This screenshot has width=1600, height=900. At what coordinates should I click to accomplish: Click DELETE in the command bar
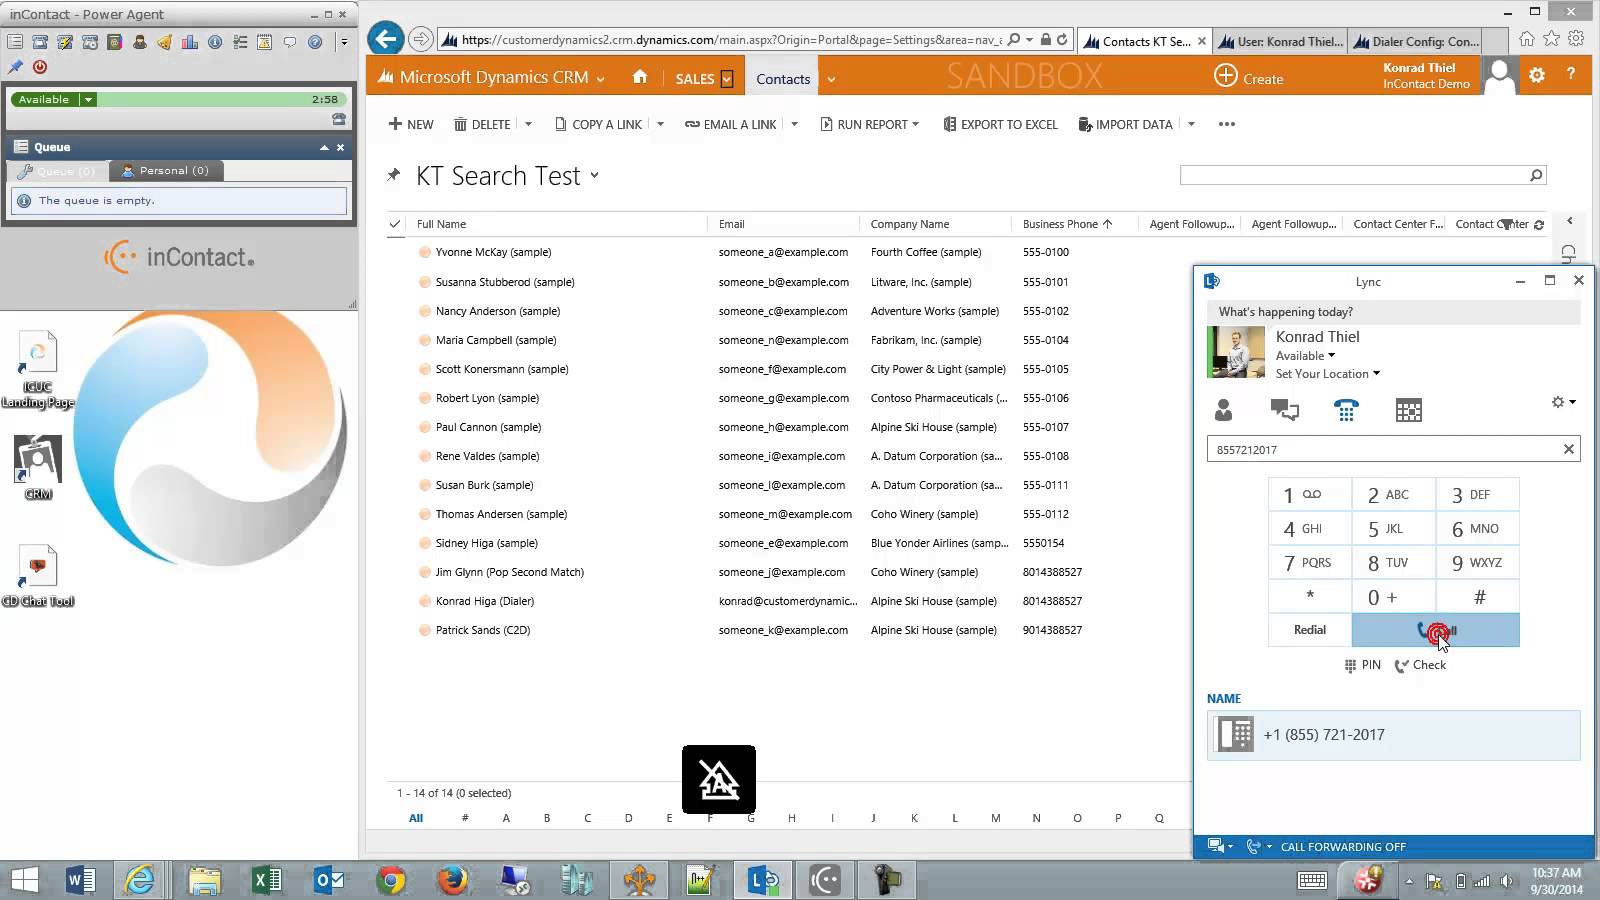(482, 124)
